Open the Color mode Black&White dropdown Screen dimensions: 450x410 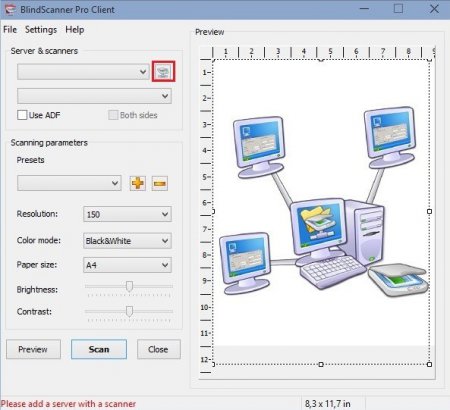click(127, 241)
